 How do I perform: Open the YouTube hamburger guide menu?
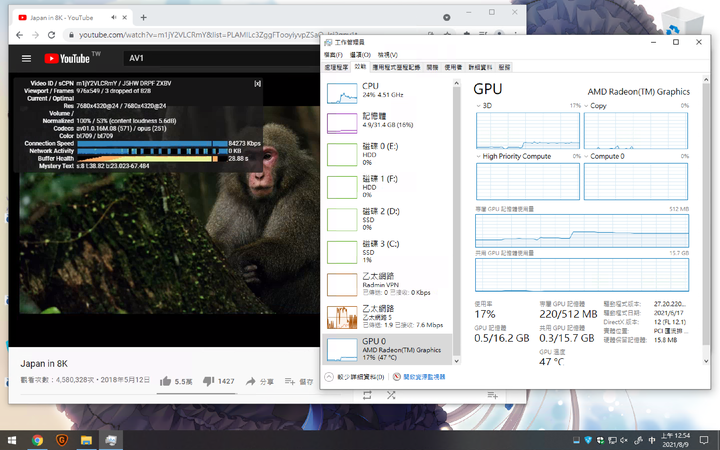[27, 58]
